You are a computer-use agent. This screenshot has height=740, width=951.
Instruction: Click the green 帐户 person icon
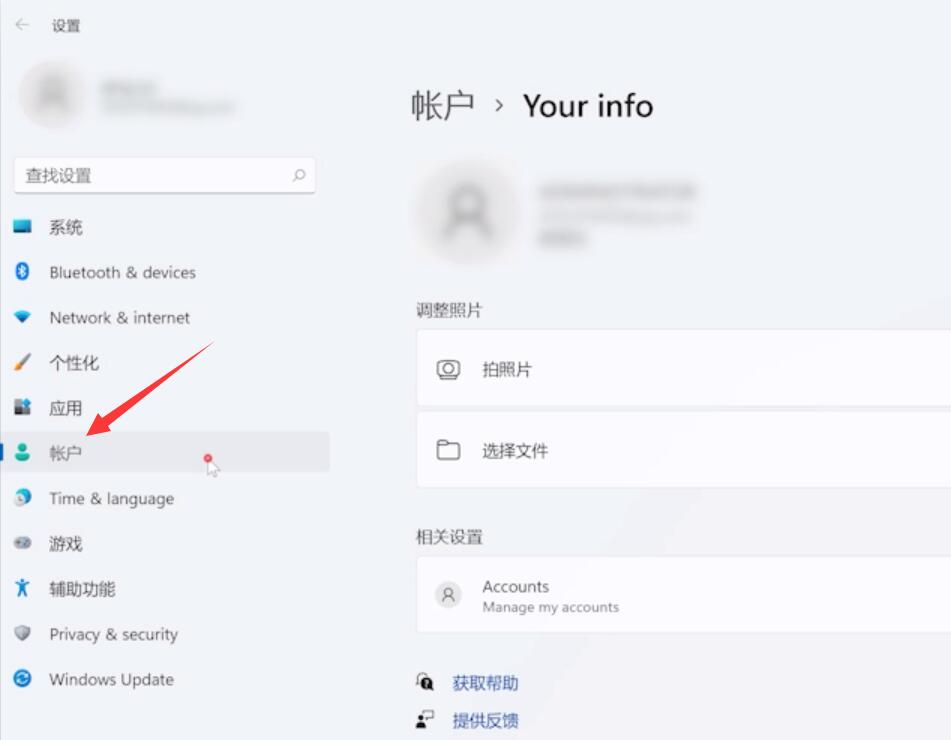coord(22,452)
